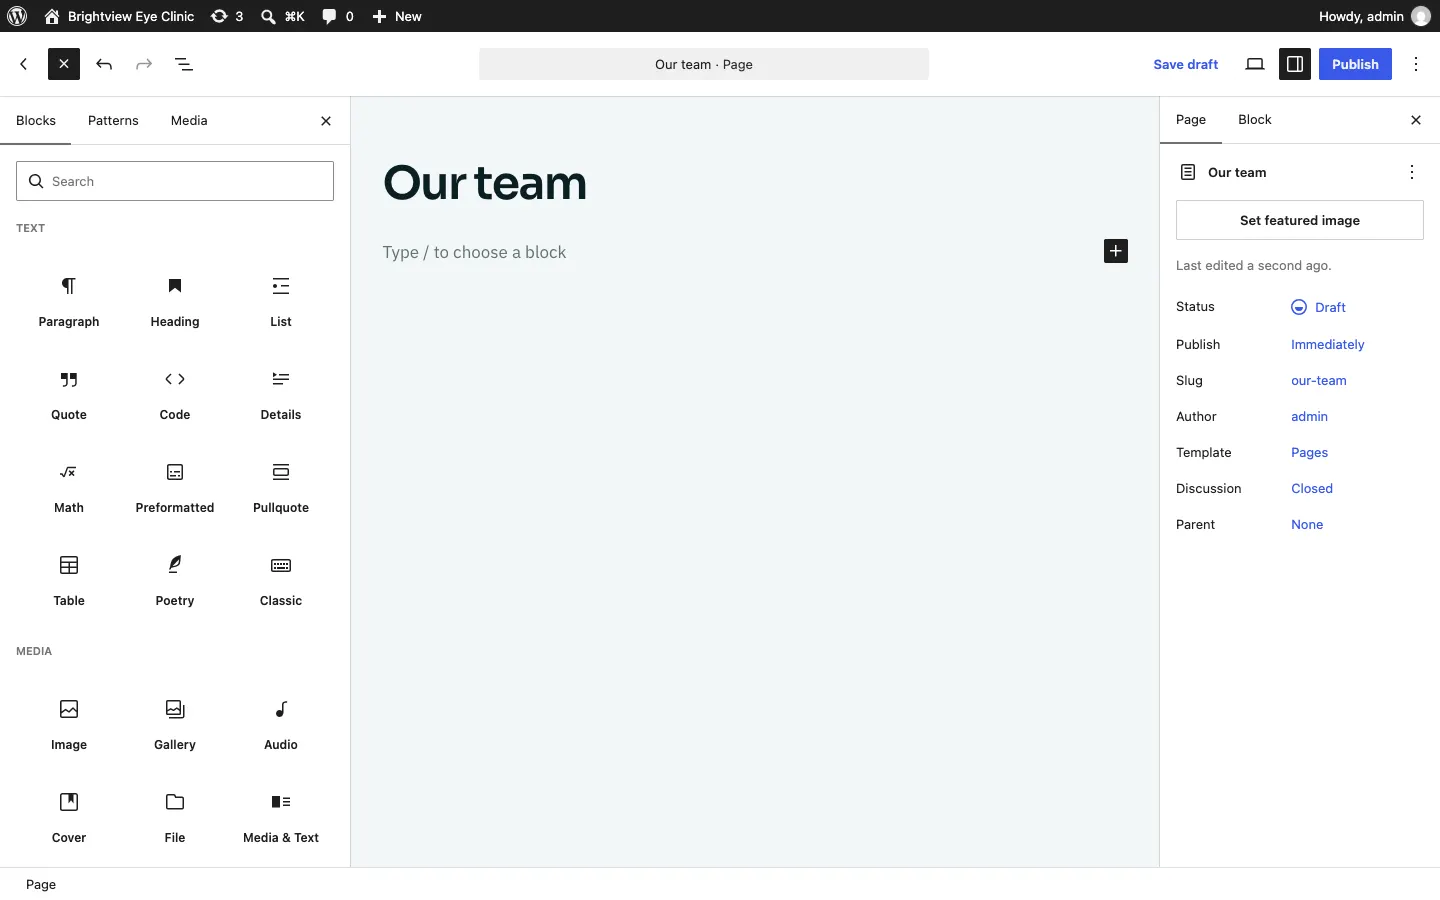Open the Block settings tab
This screenshot has width=1440, height=900.
1255,120
